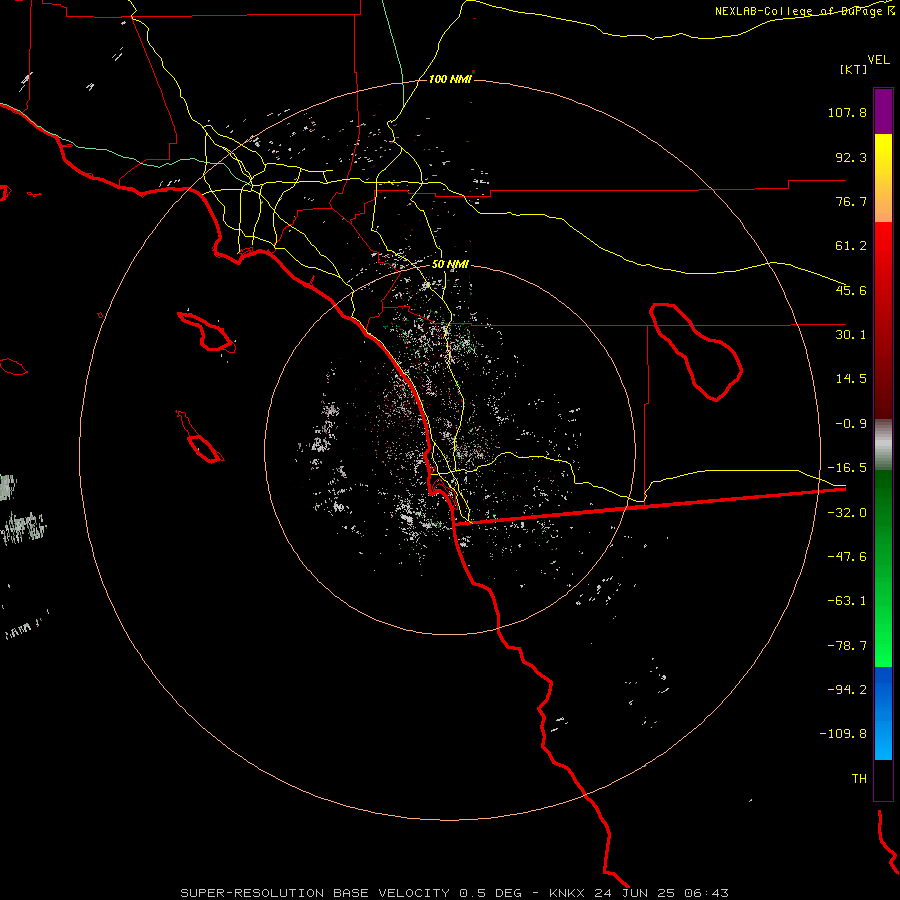Pick the green color bar segment
Viewport: 900px width, 900px height.
click(883, 568)
